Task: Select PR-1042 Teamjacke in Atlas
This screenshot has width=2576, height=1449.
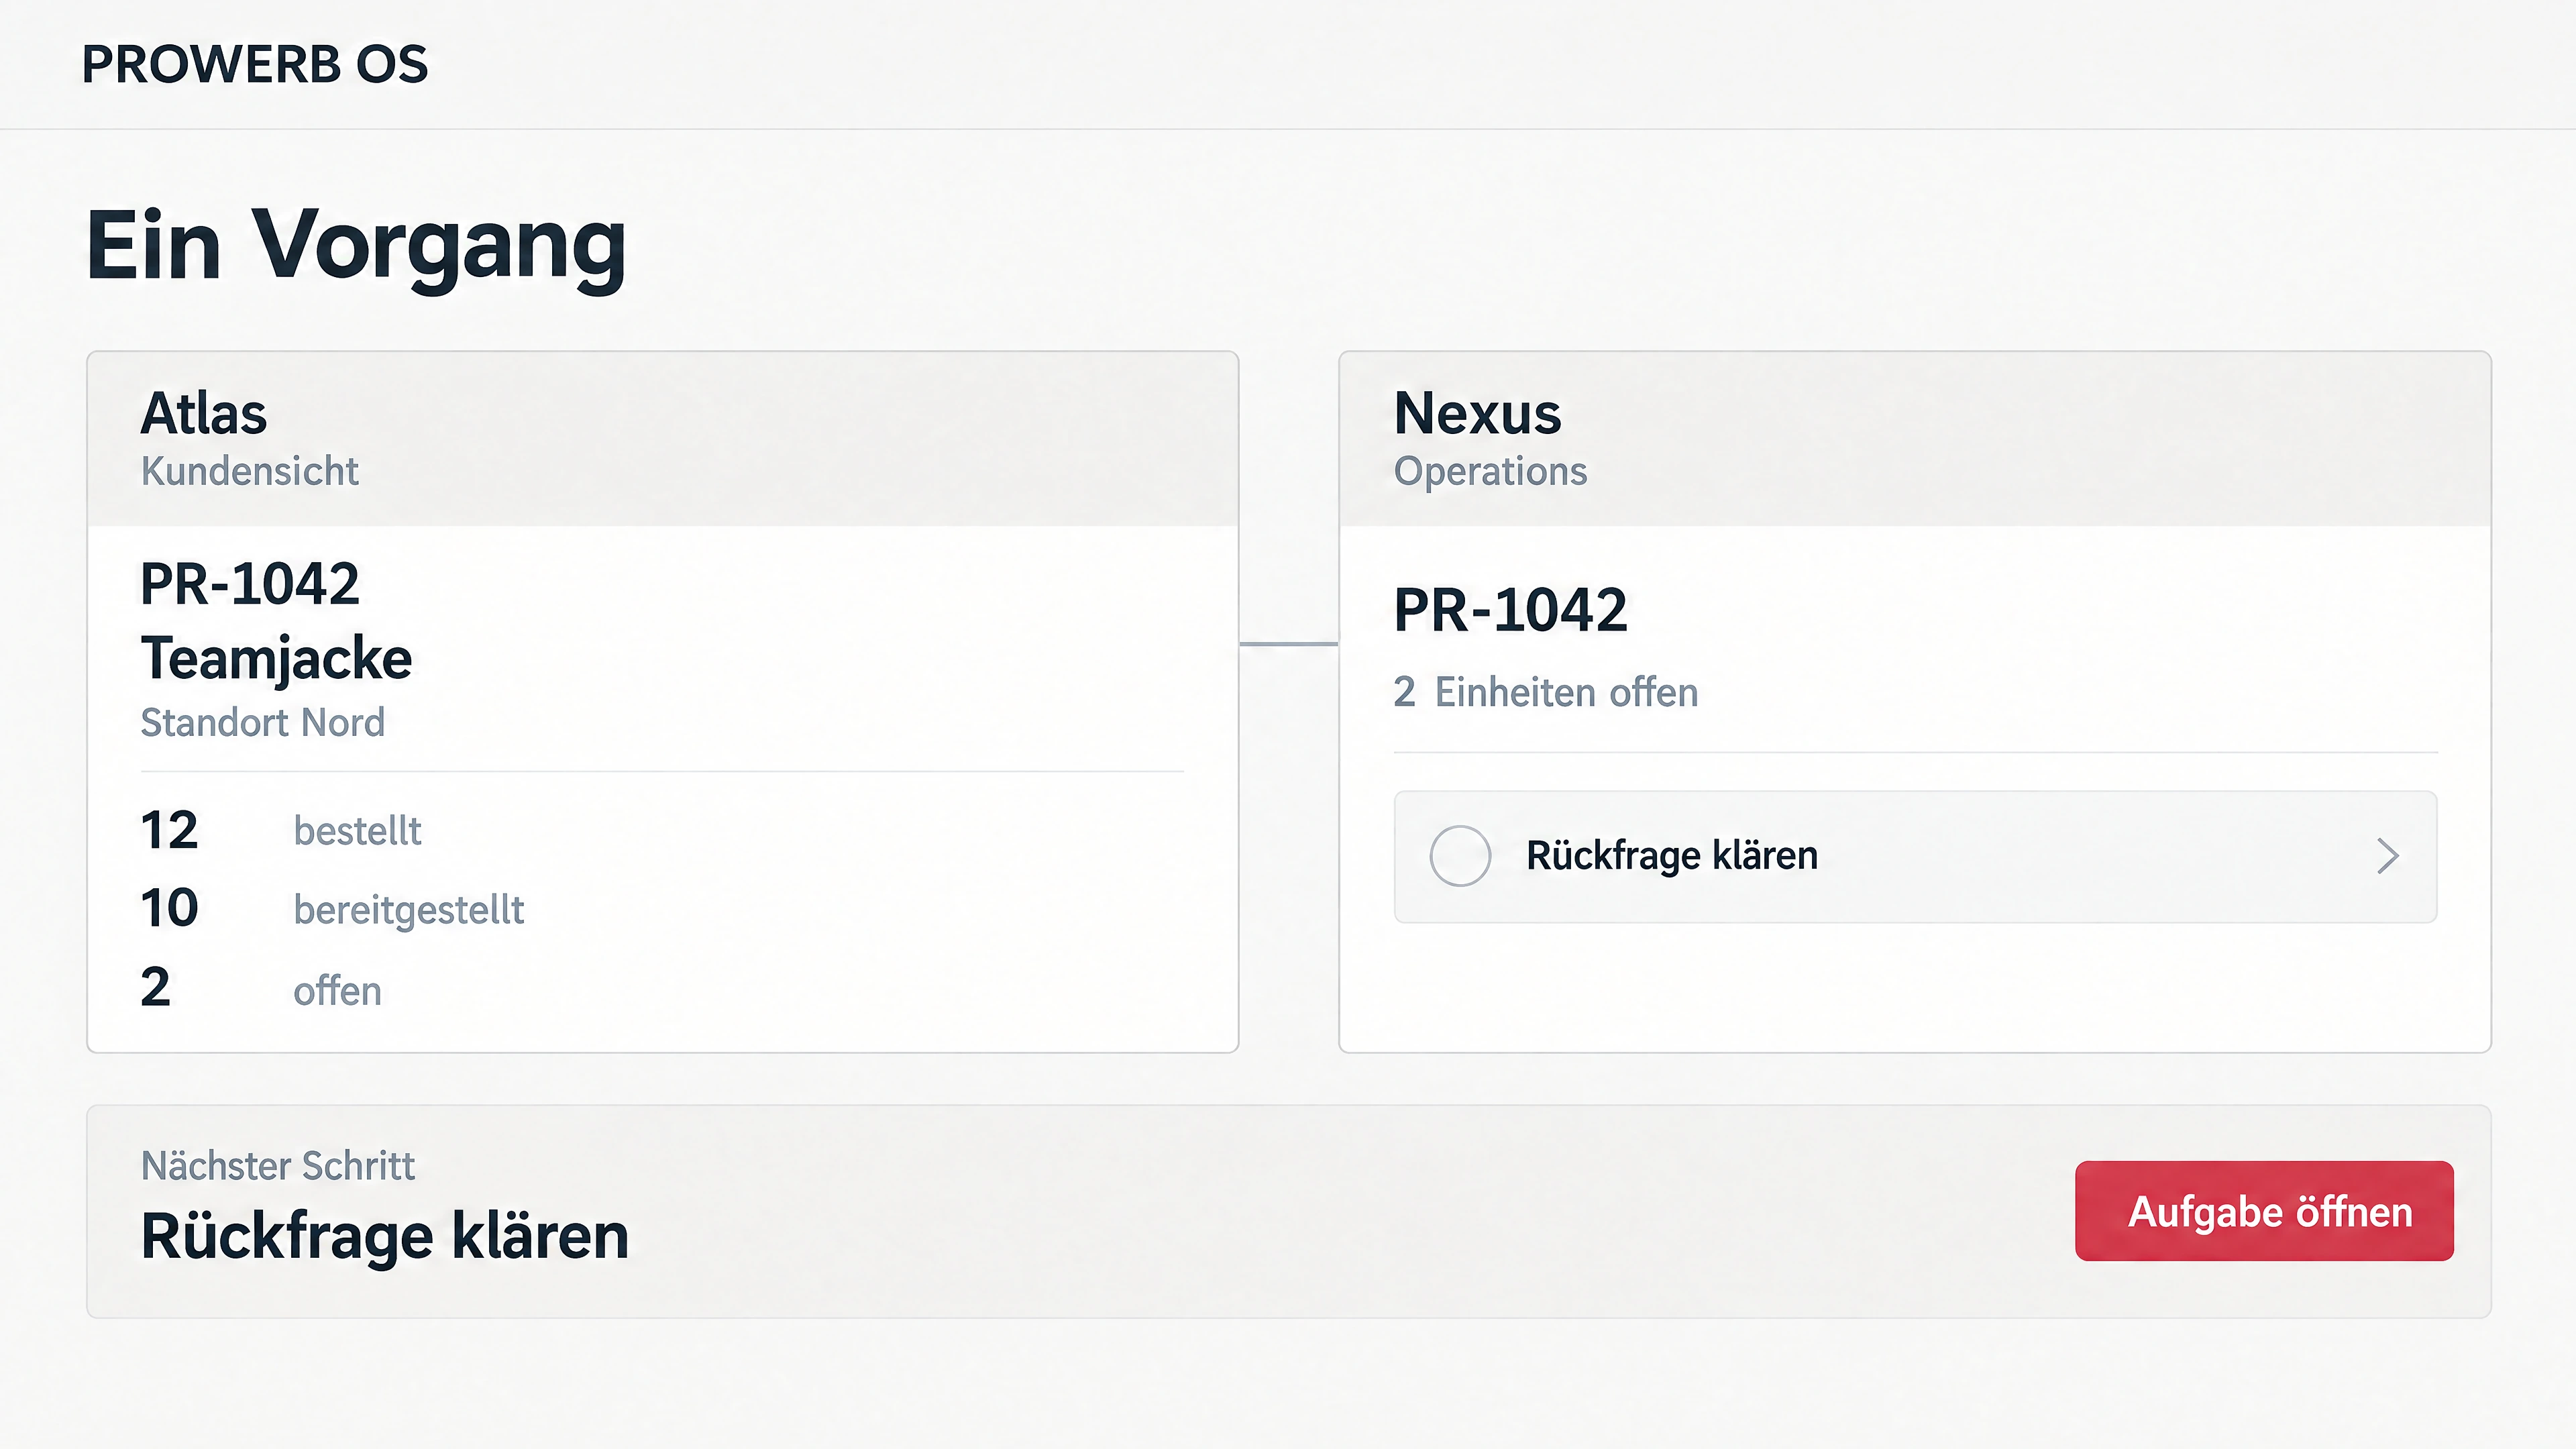Action: click(x=276, y=621)
